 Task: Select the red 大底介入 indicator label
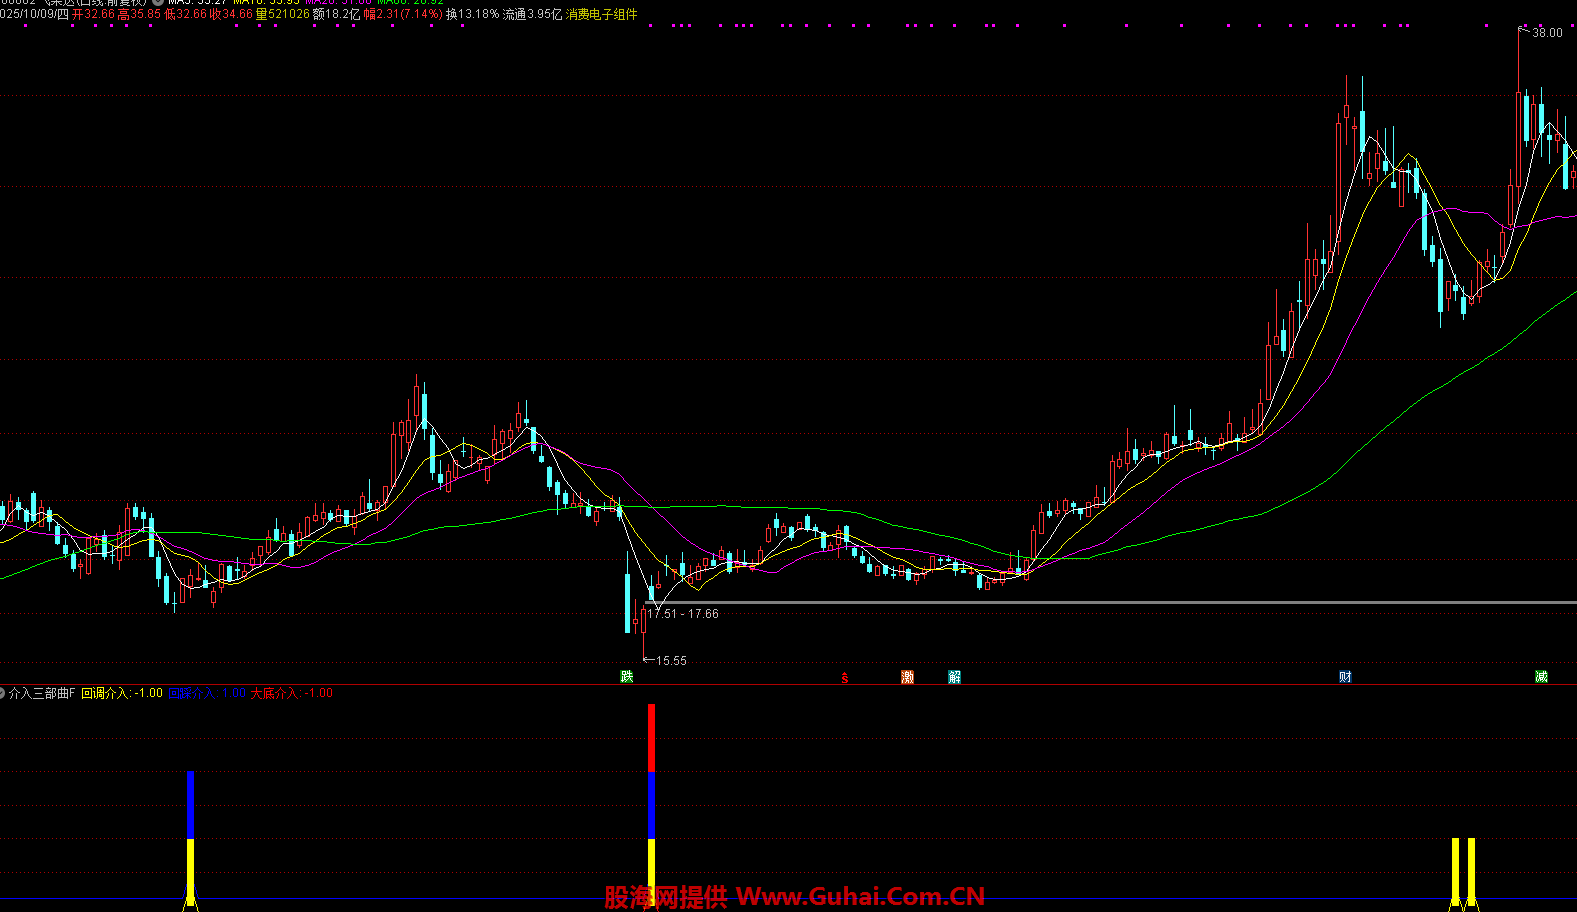click(x=291, y=693)
